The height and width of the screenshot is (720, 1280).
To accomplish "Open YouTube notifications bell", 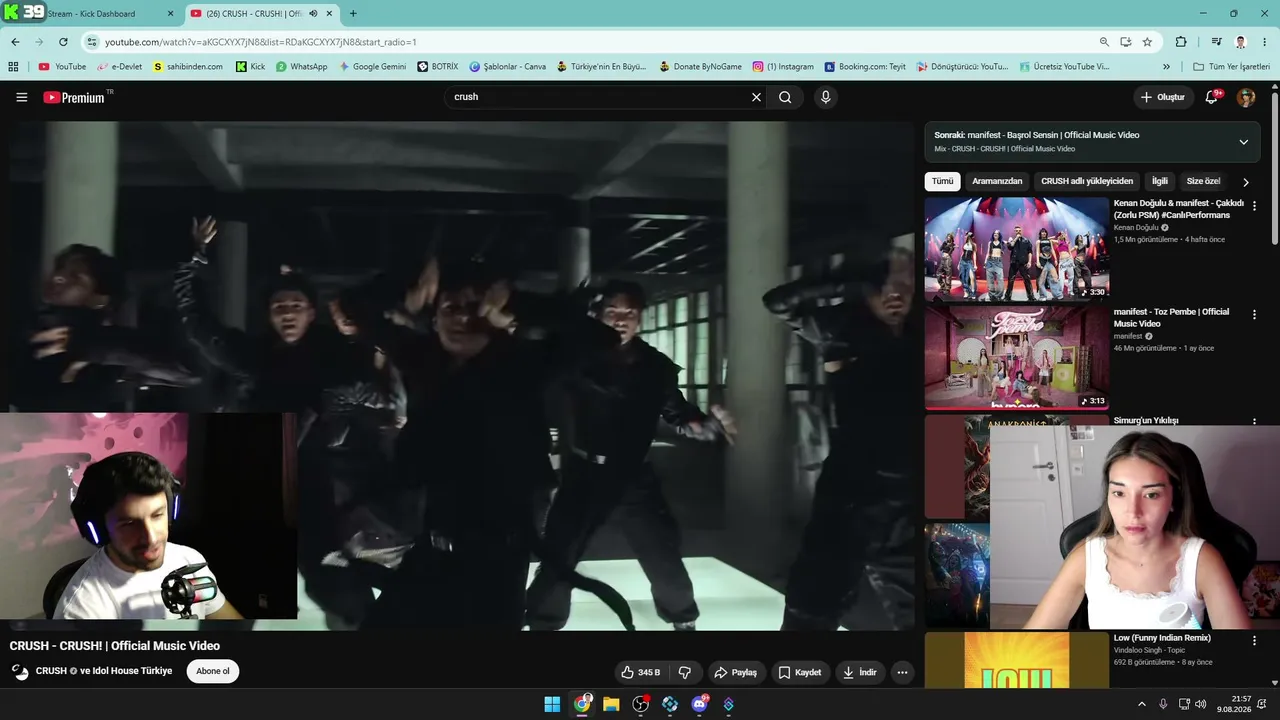I will pyautogui.click(x=1211, y=97).
